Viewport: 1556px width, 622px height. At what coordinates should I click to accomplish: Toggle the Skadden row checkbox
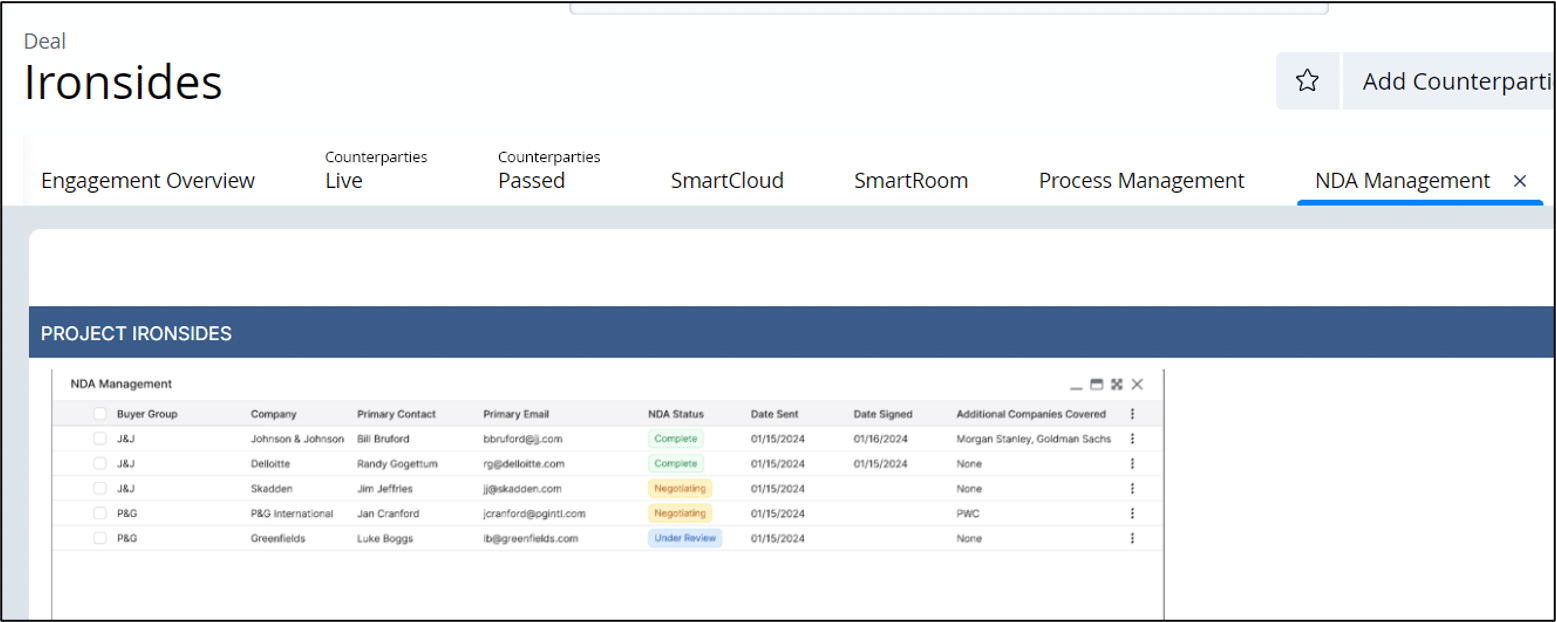point(100,489)
